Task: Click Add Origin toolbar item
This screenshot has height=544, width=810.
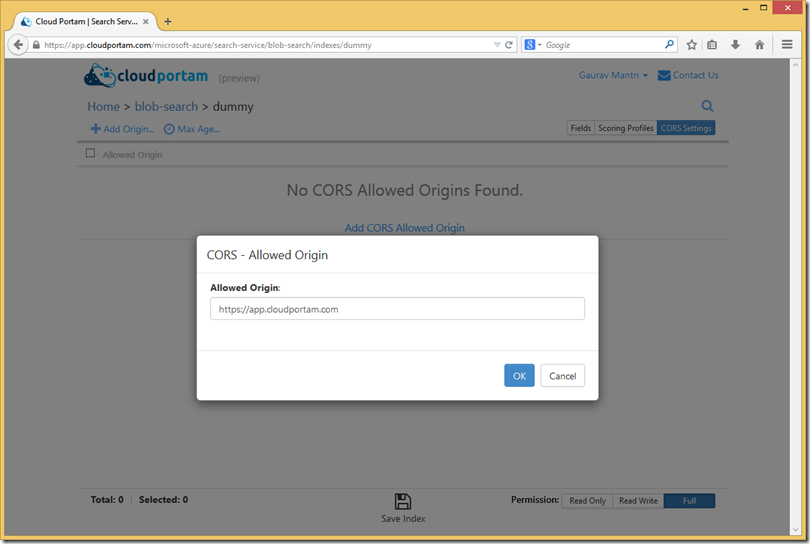Action: point(122,129)
